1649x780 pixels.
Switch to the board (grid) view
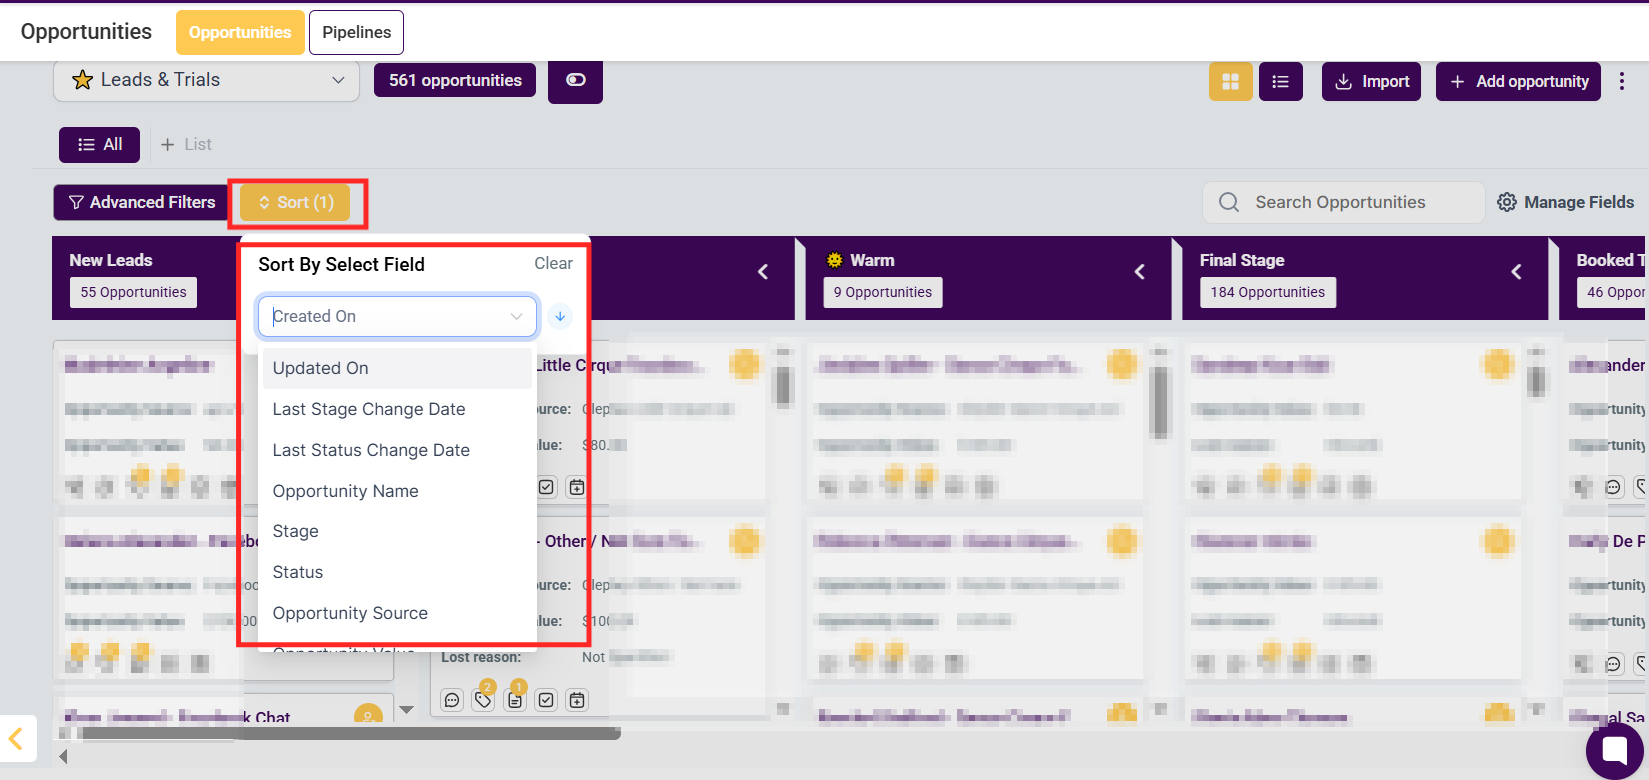point(1230,82)
